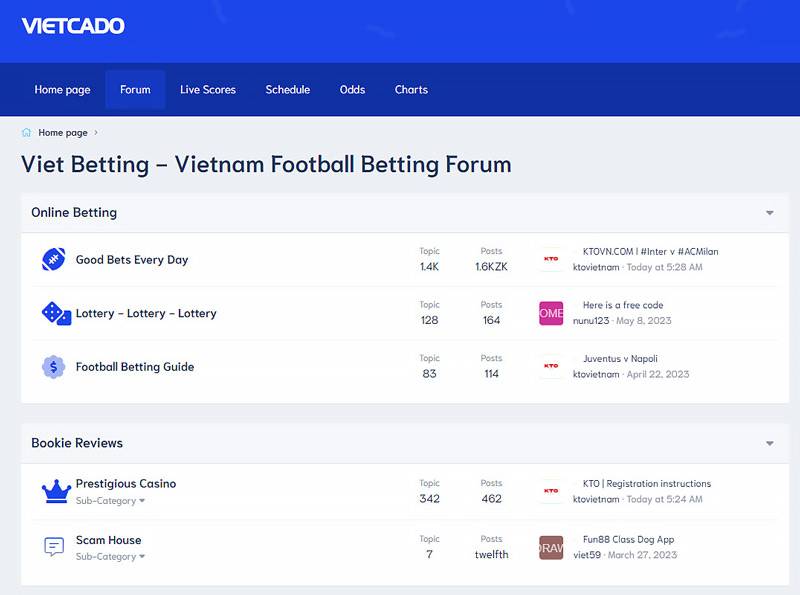Open the 'Here is a free code' post

point(622,305)
